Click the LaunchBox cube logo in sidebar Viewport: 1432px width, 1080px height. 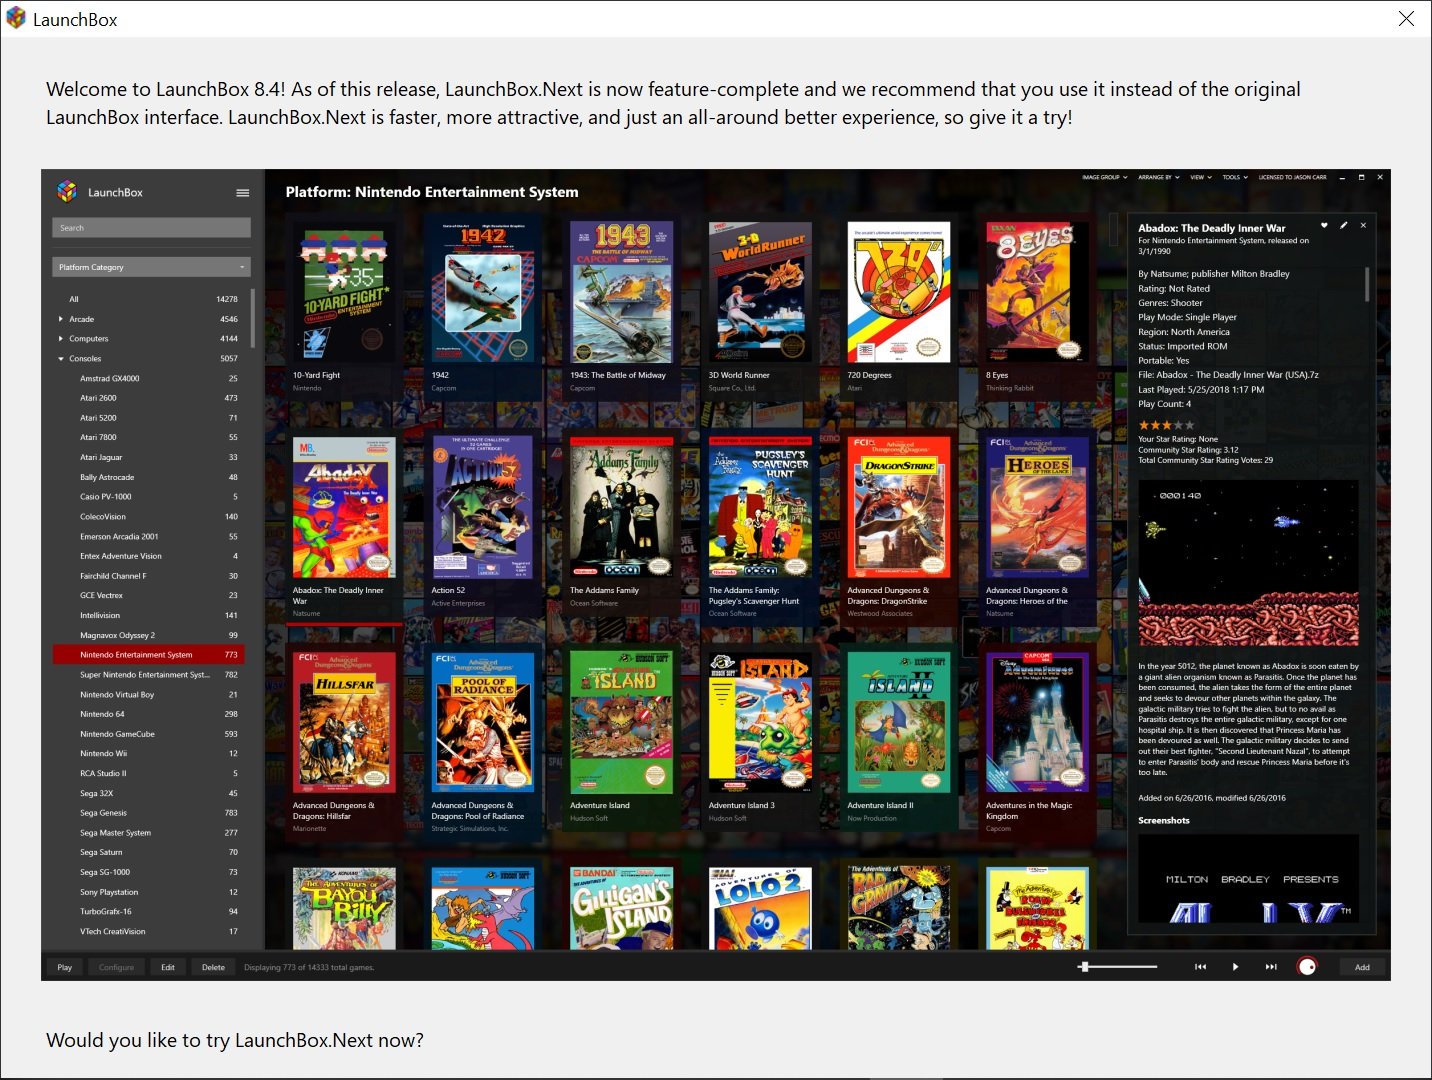[67, 191]
